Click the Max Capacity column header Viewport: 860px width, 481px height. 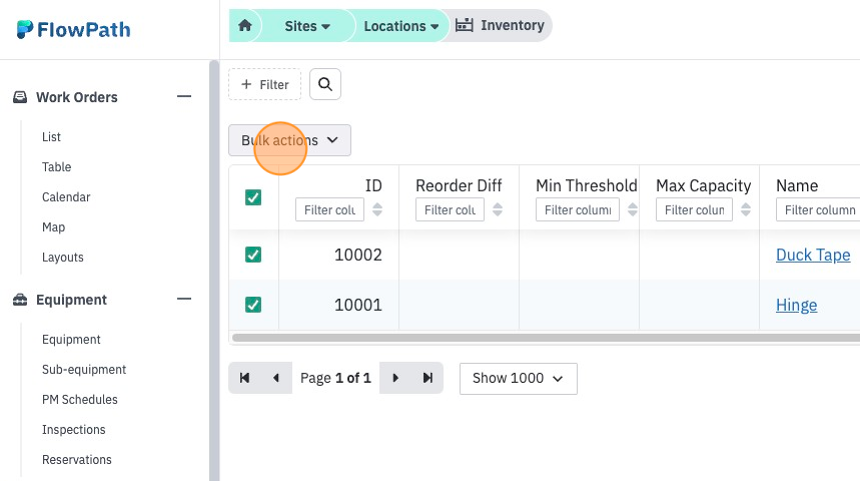pyautogui.click(x=703, y=185)
